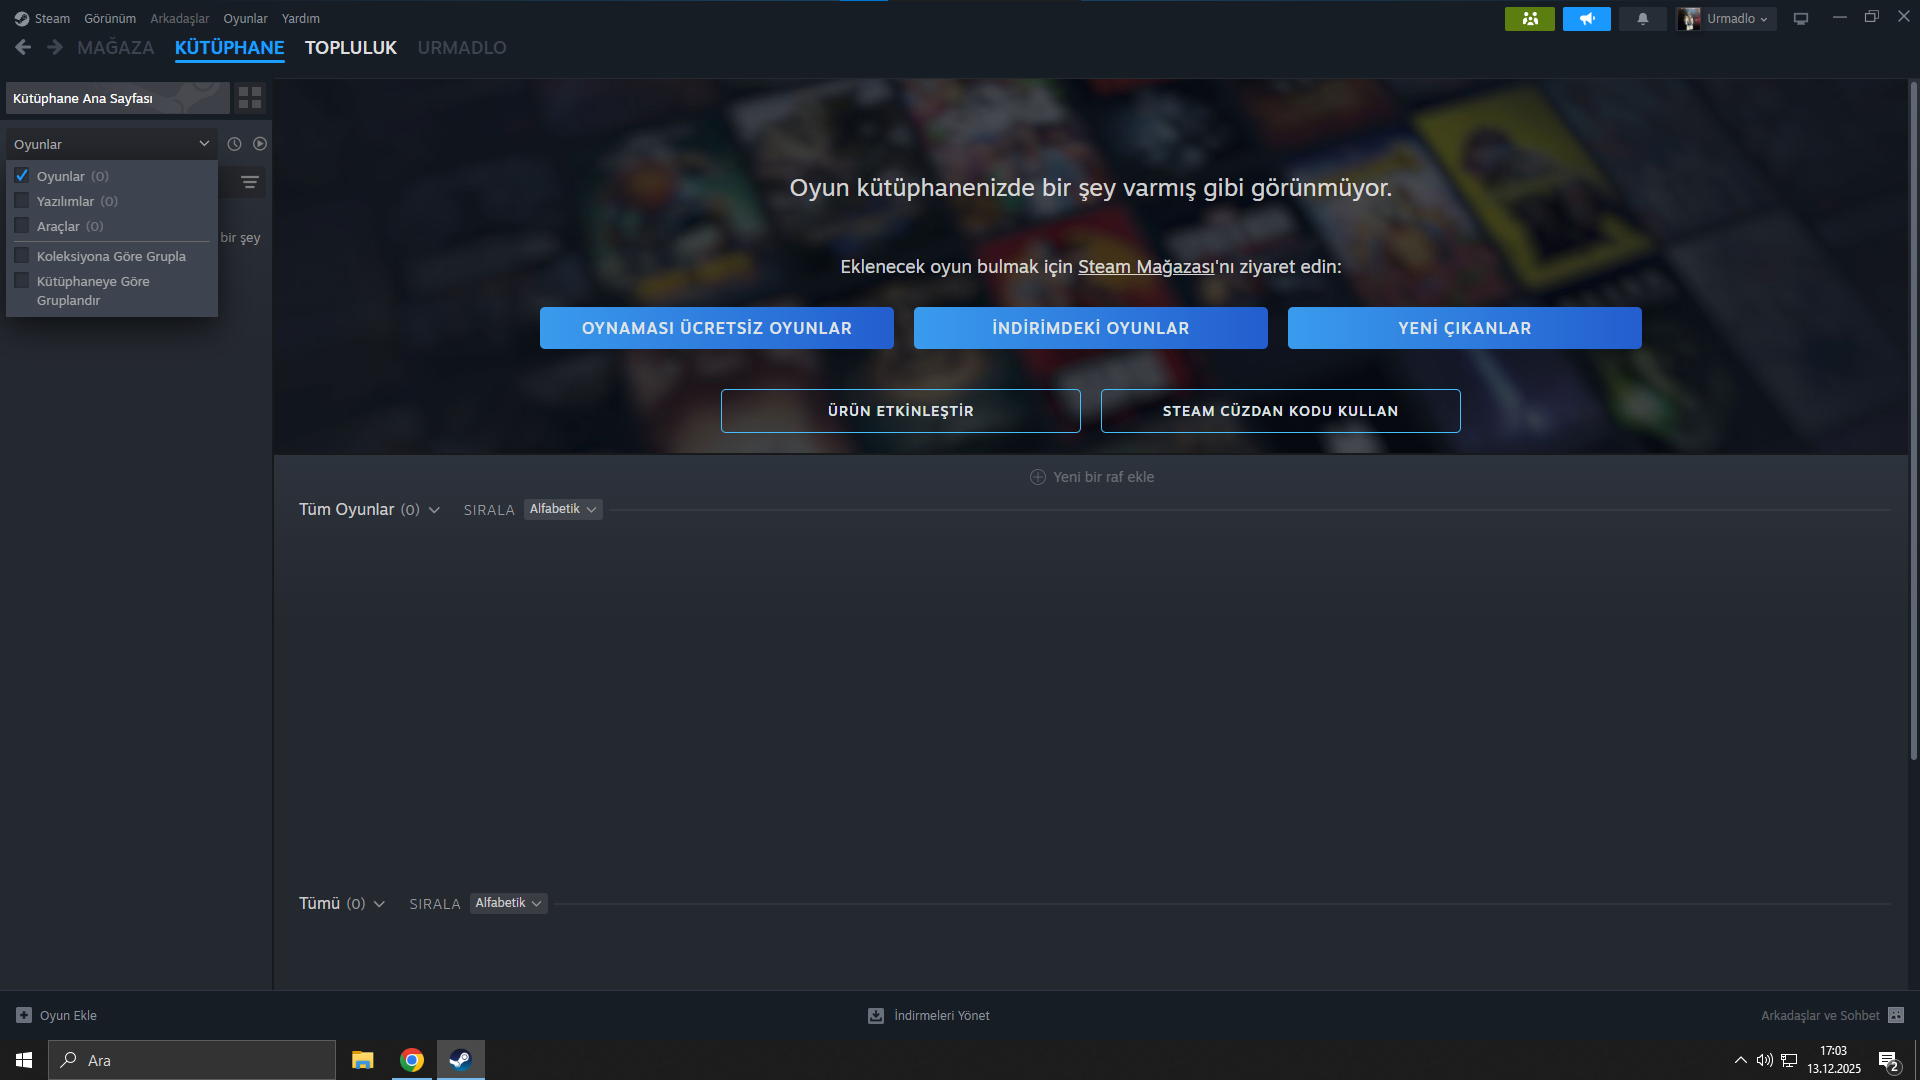Switch library to grid view icon
This screenshot has height=1080, width=1920.
pos(250,98)
